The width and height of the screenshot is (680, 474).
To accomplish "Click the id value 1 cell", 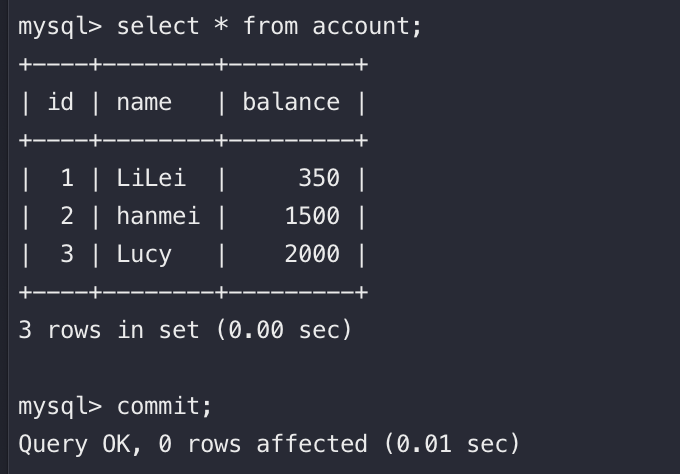I will click(67, 178).
